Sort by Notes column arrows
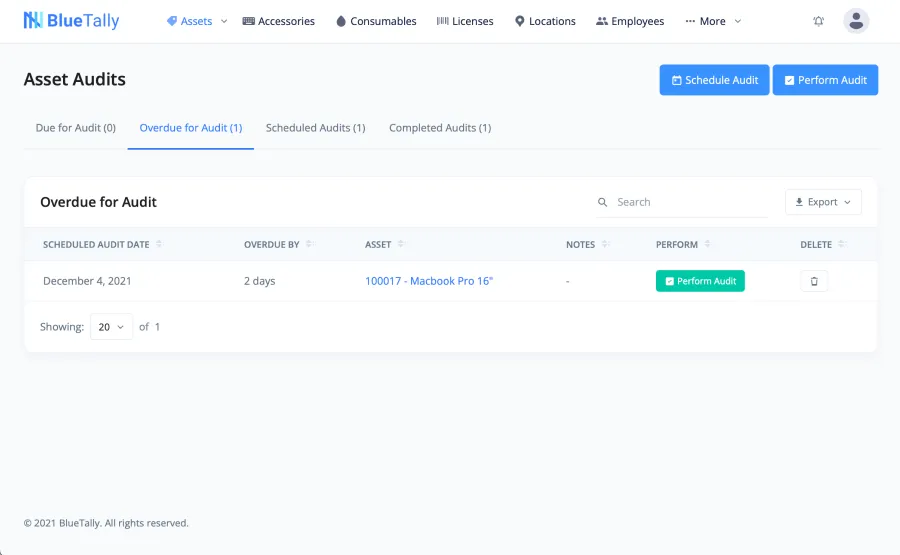Screen dimensions: 900x555 point(605,244)
